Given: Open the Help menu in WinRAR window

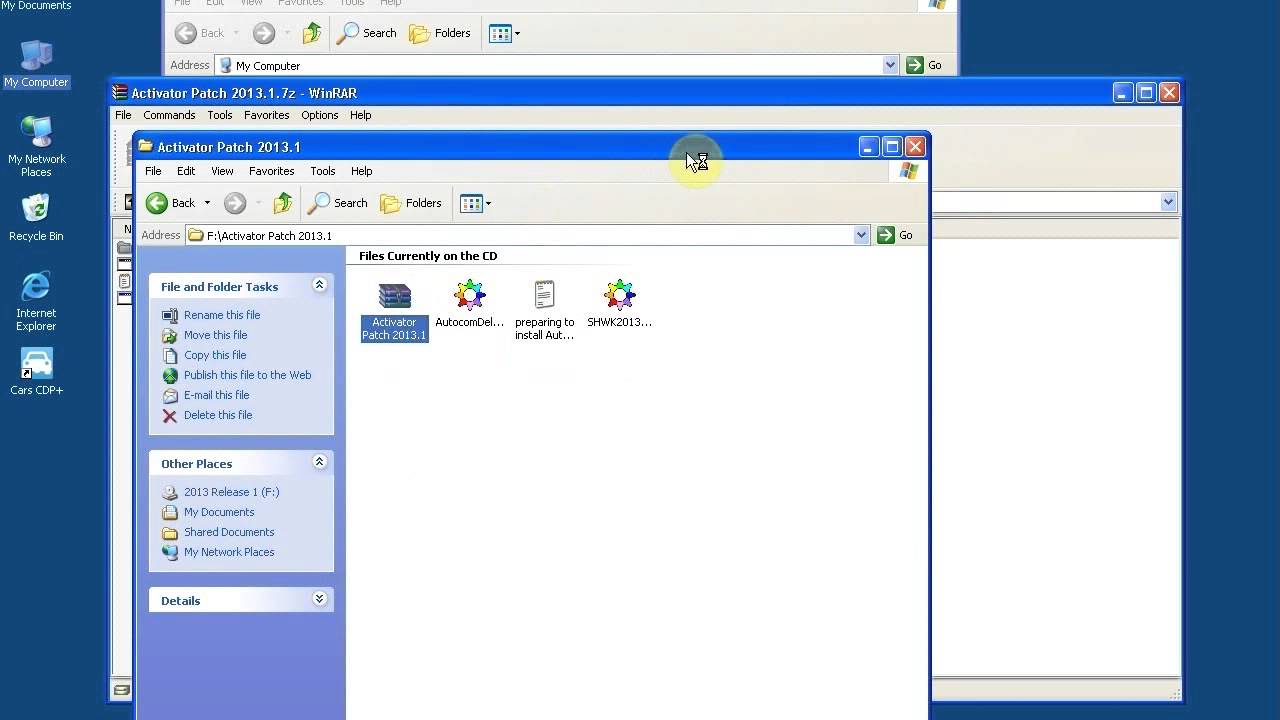Looking at the screenshot, I should coord(360,115).
